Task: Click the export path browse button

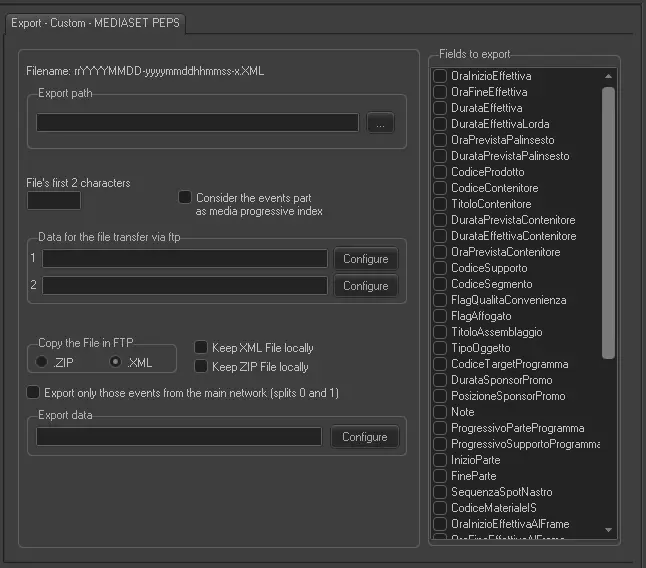Action: 380,123
